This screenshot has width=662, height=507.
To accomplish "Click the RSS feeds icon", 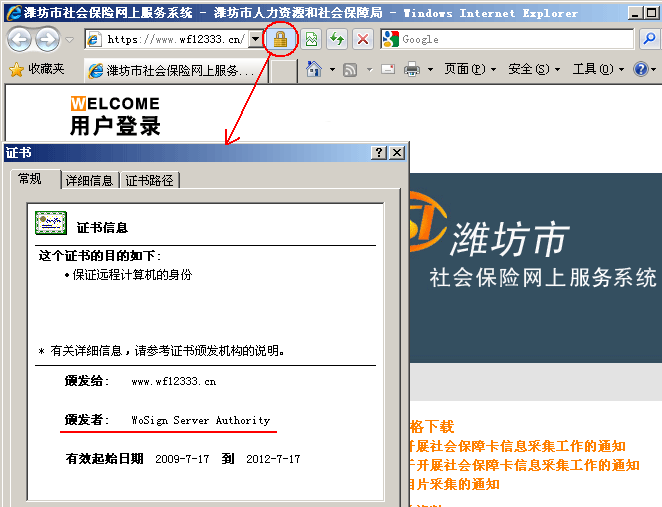I will click(351, 70).
